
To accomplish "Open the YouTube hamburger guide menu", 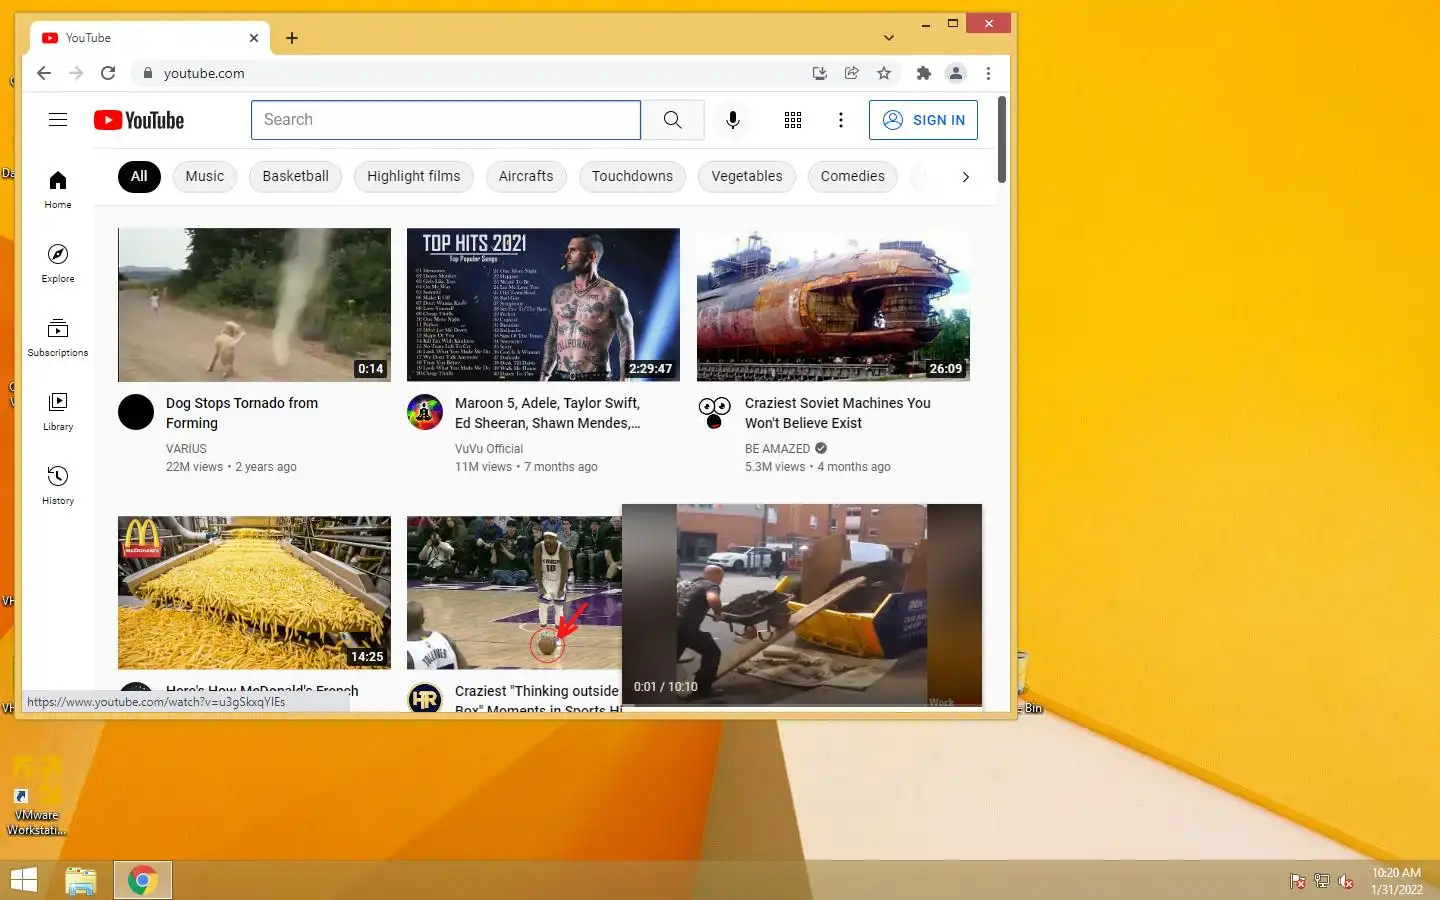I will pyautogui.click(x=58, y=120).
